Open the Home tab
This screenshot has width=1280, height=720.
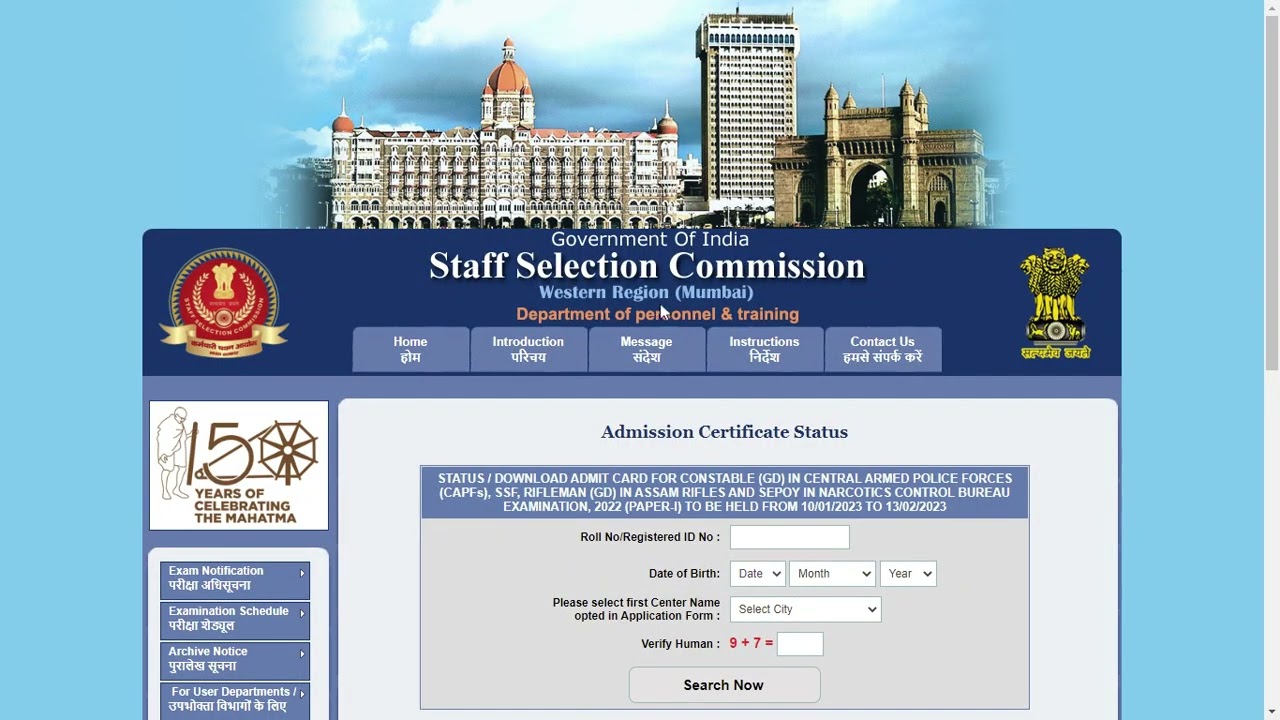tap(410, 349)
